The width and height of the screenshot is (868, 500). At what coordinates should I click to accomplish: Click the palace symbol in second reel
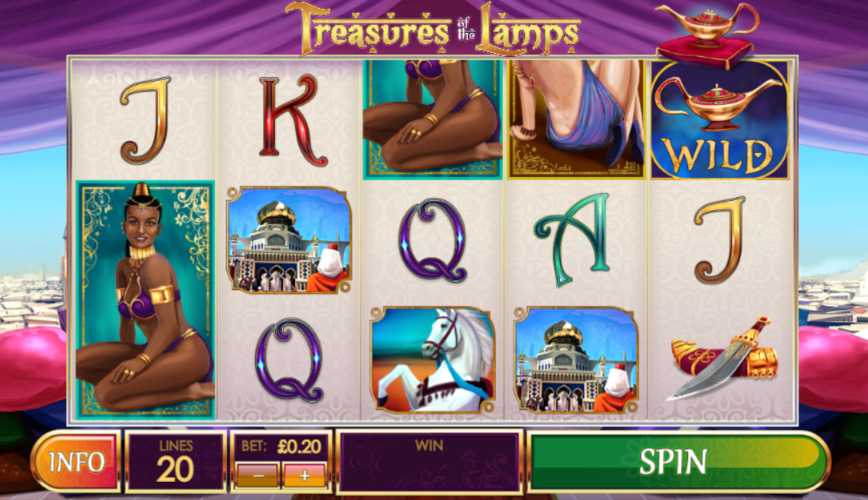(x=289, y=240)
